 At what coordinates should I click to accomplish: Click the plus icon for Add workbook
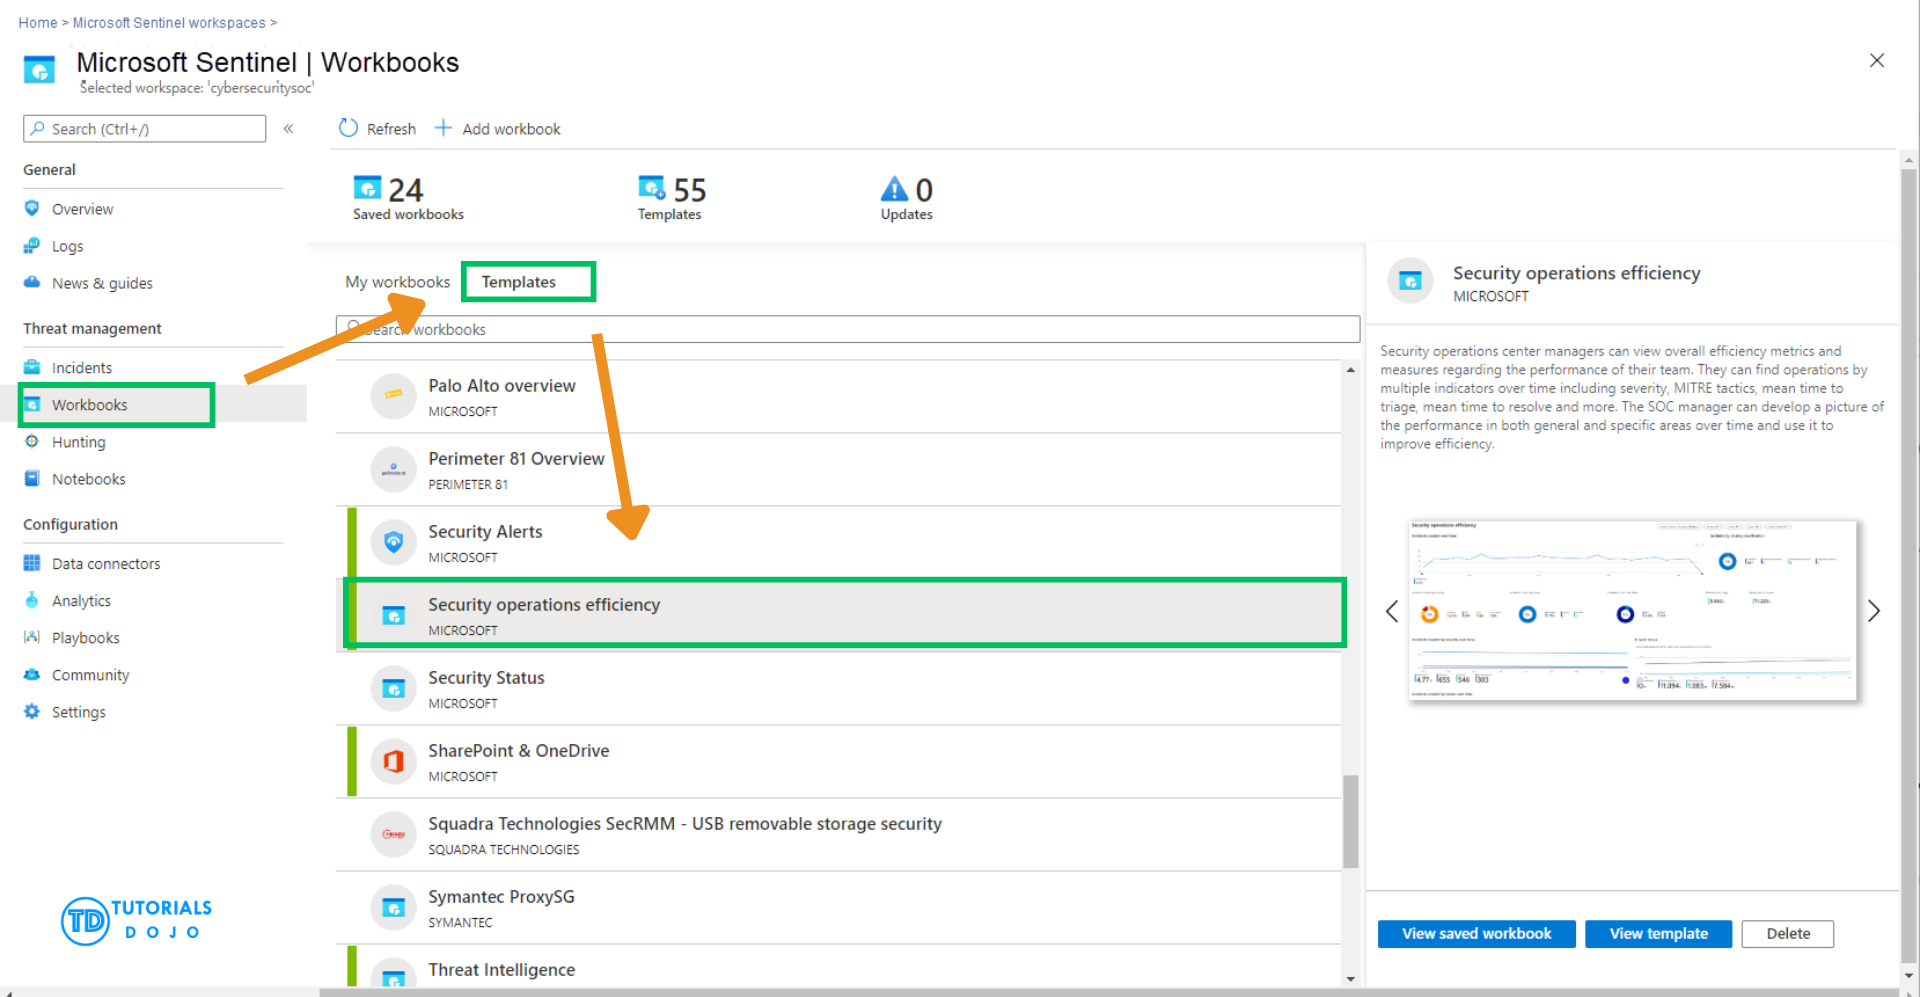[x=443, y=128]
